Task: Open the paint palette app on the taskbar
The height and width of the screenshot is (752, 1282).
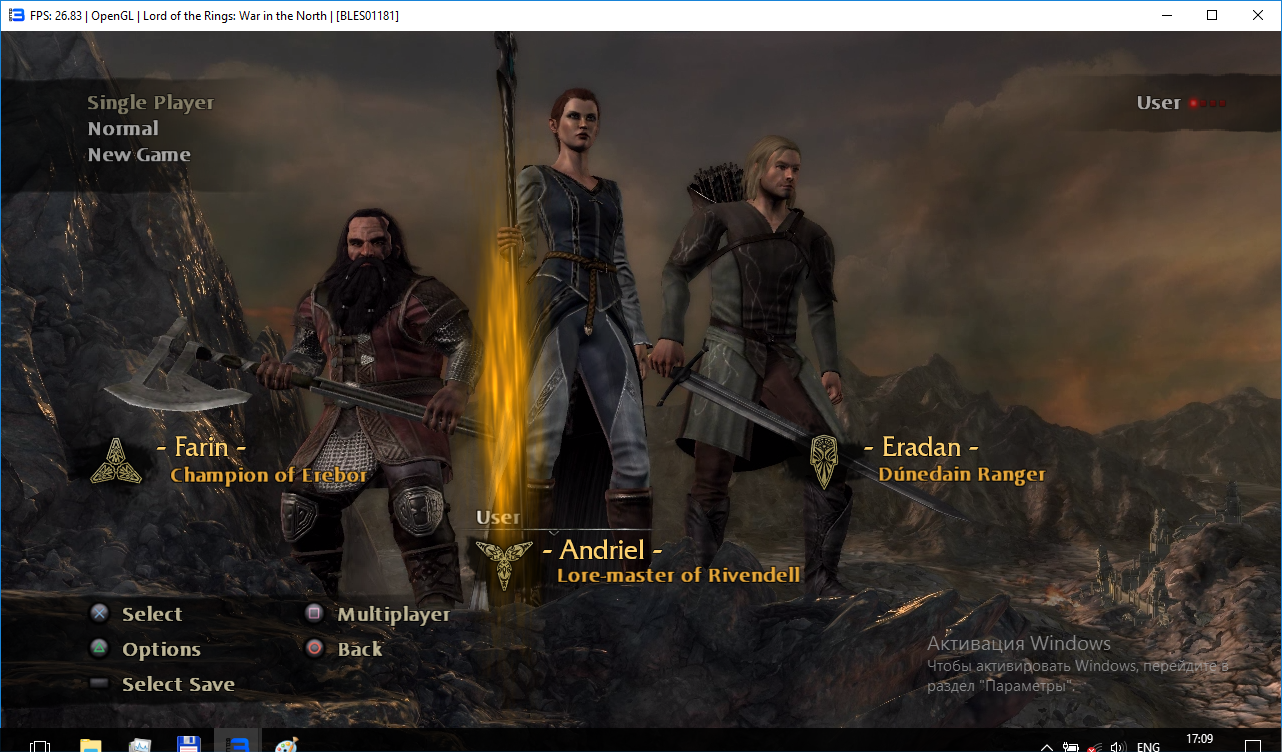Action: 286,744
